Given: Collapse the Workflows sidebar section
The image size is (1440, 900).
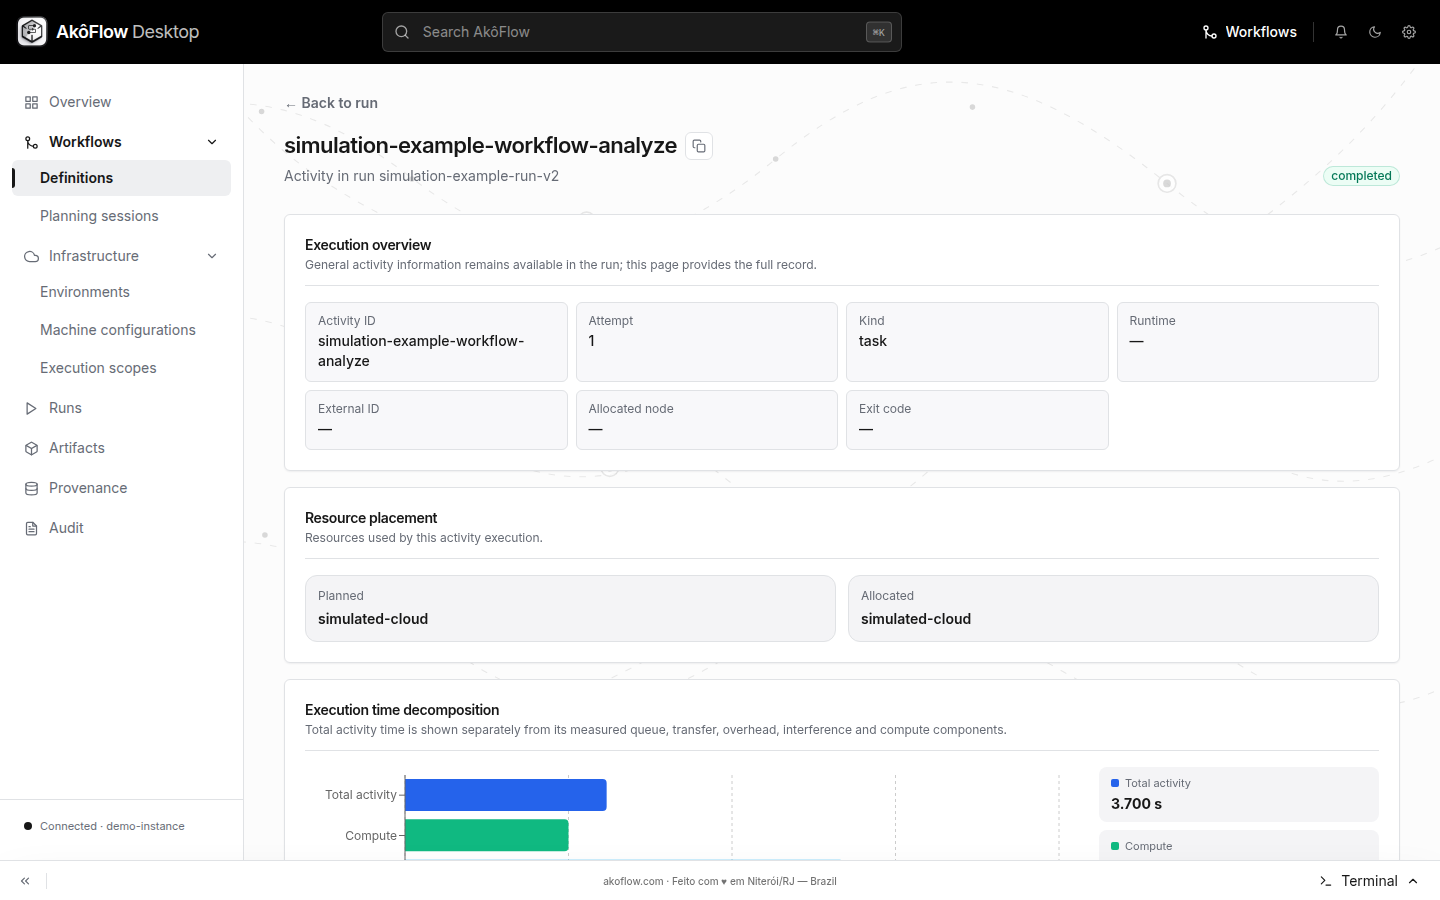Looking at the screenshot, I should click(x=212, y=142).
